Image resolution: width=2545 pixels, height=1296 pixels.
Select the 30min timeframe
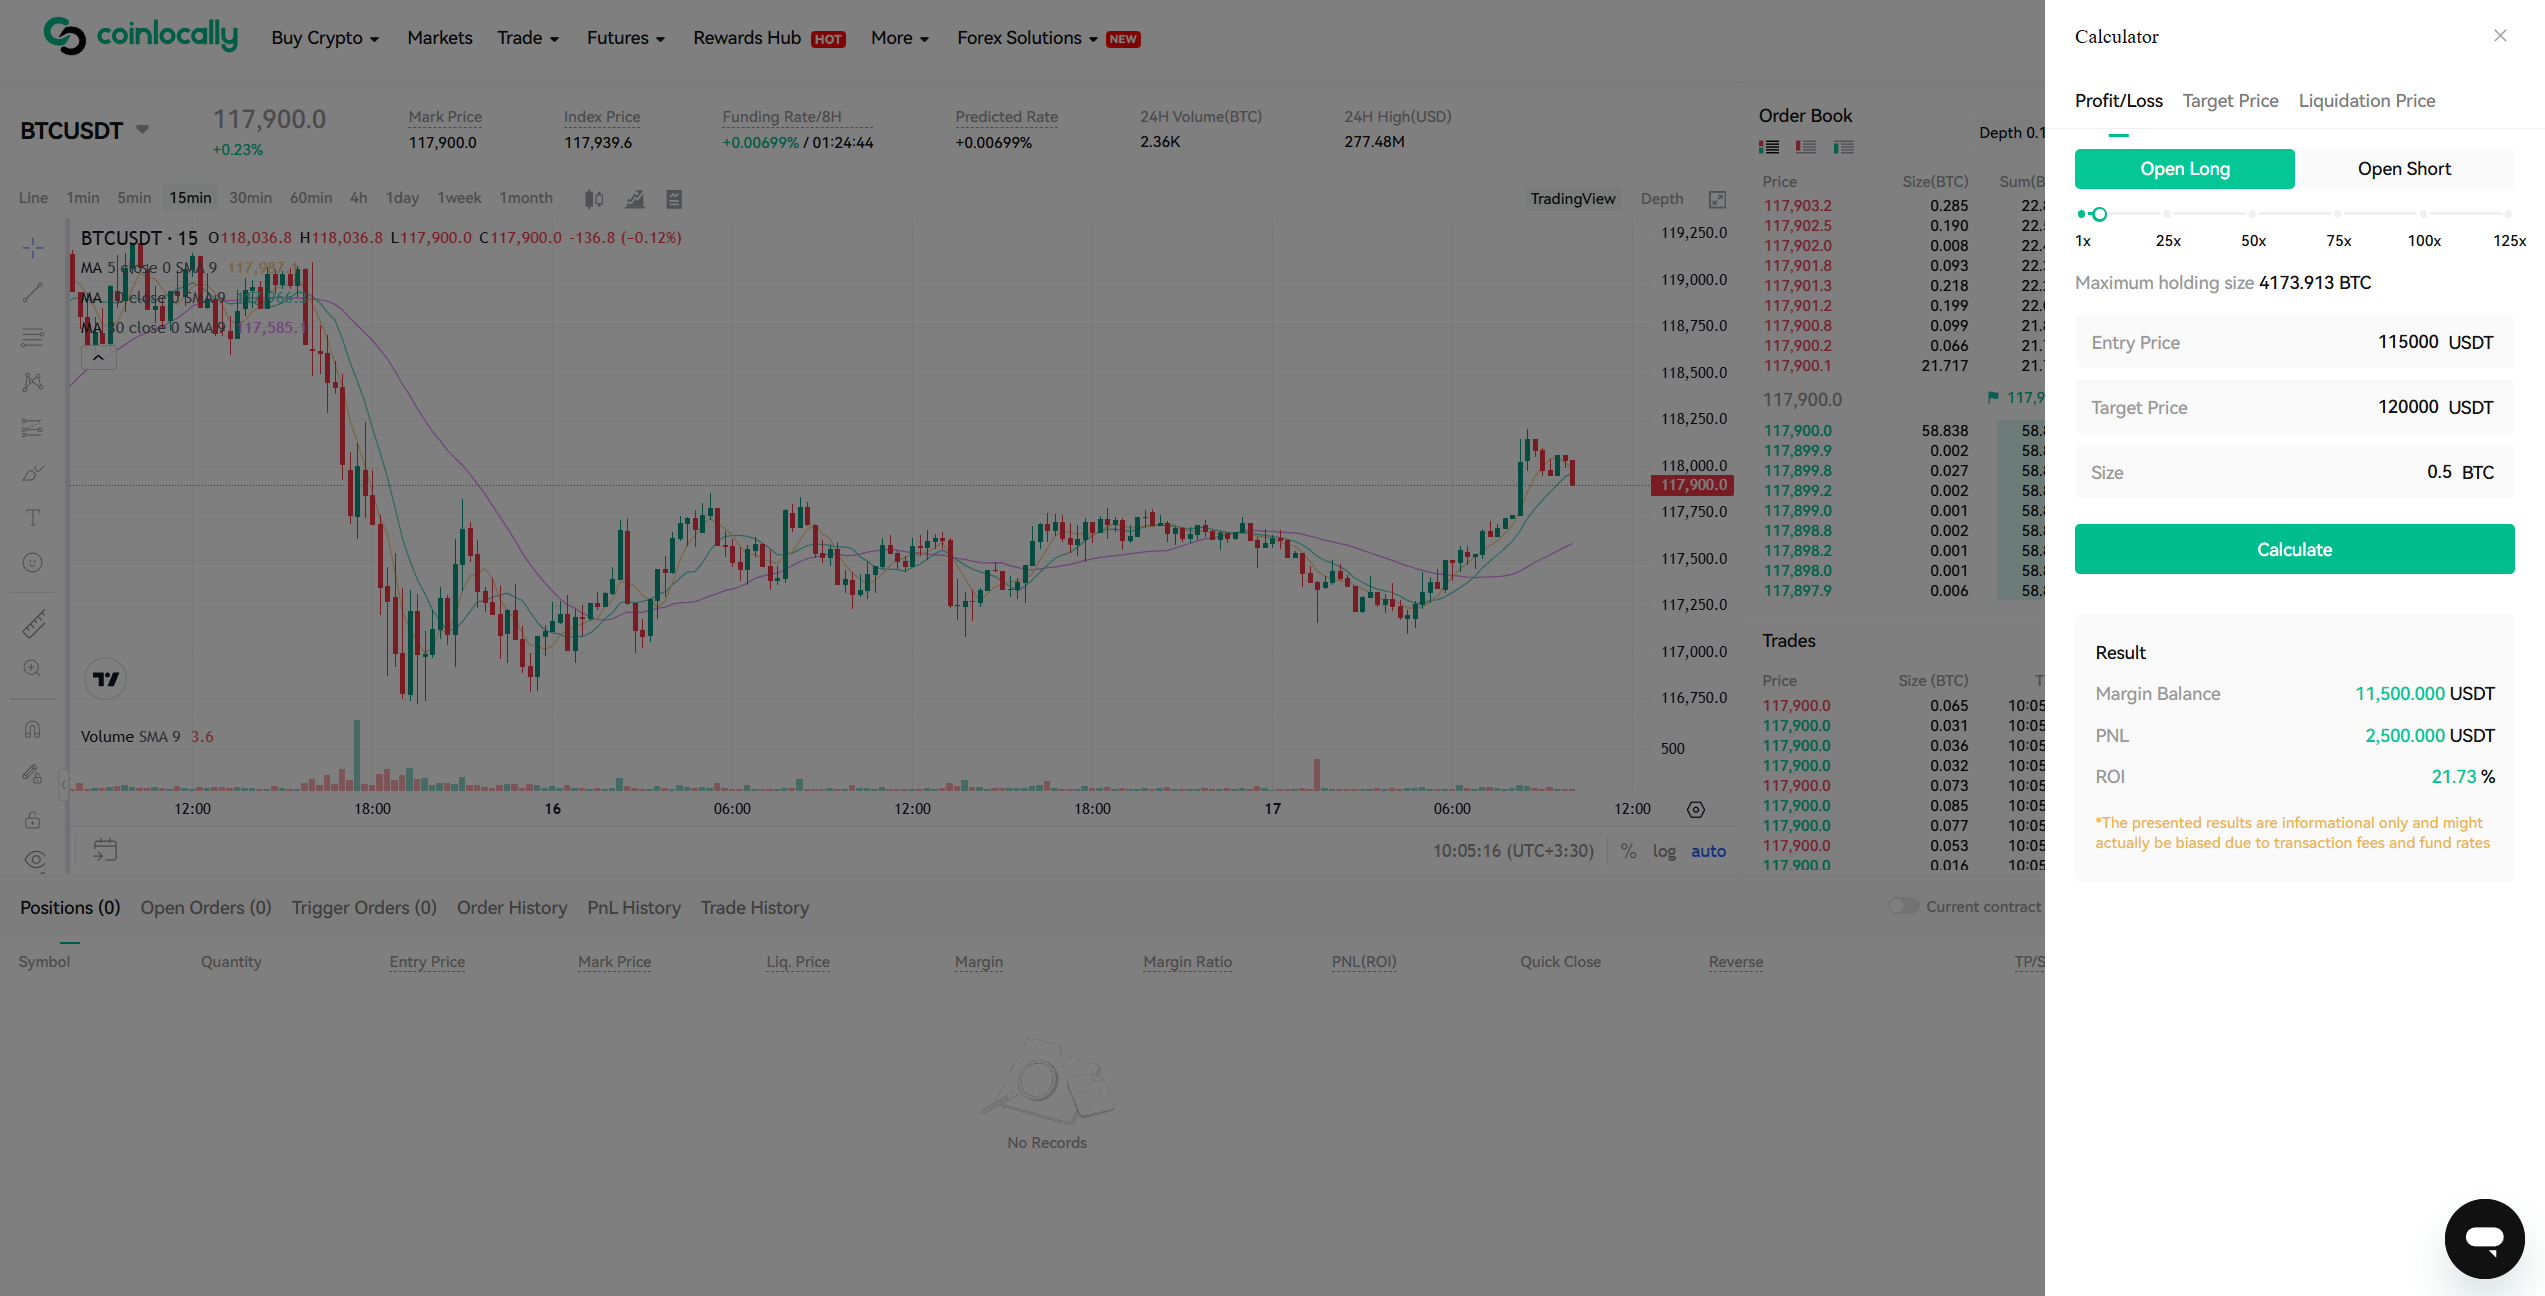(250, 198)
